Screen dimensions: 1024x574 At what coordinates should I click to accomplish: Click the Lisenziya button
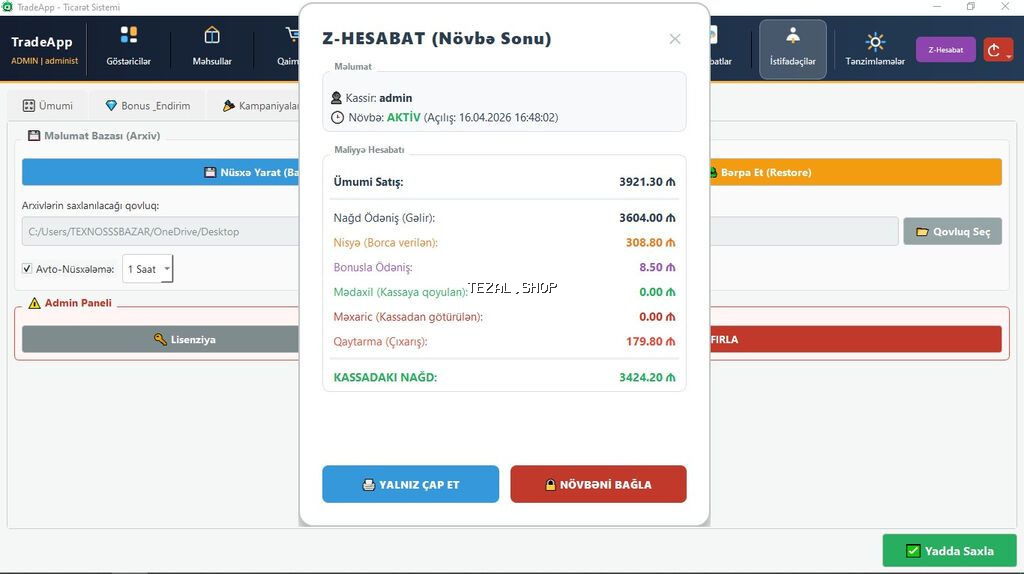tap(161, 340)
